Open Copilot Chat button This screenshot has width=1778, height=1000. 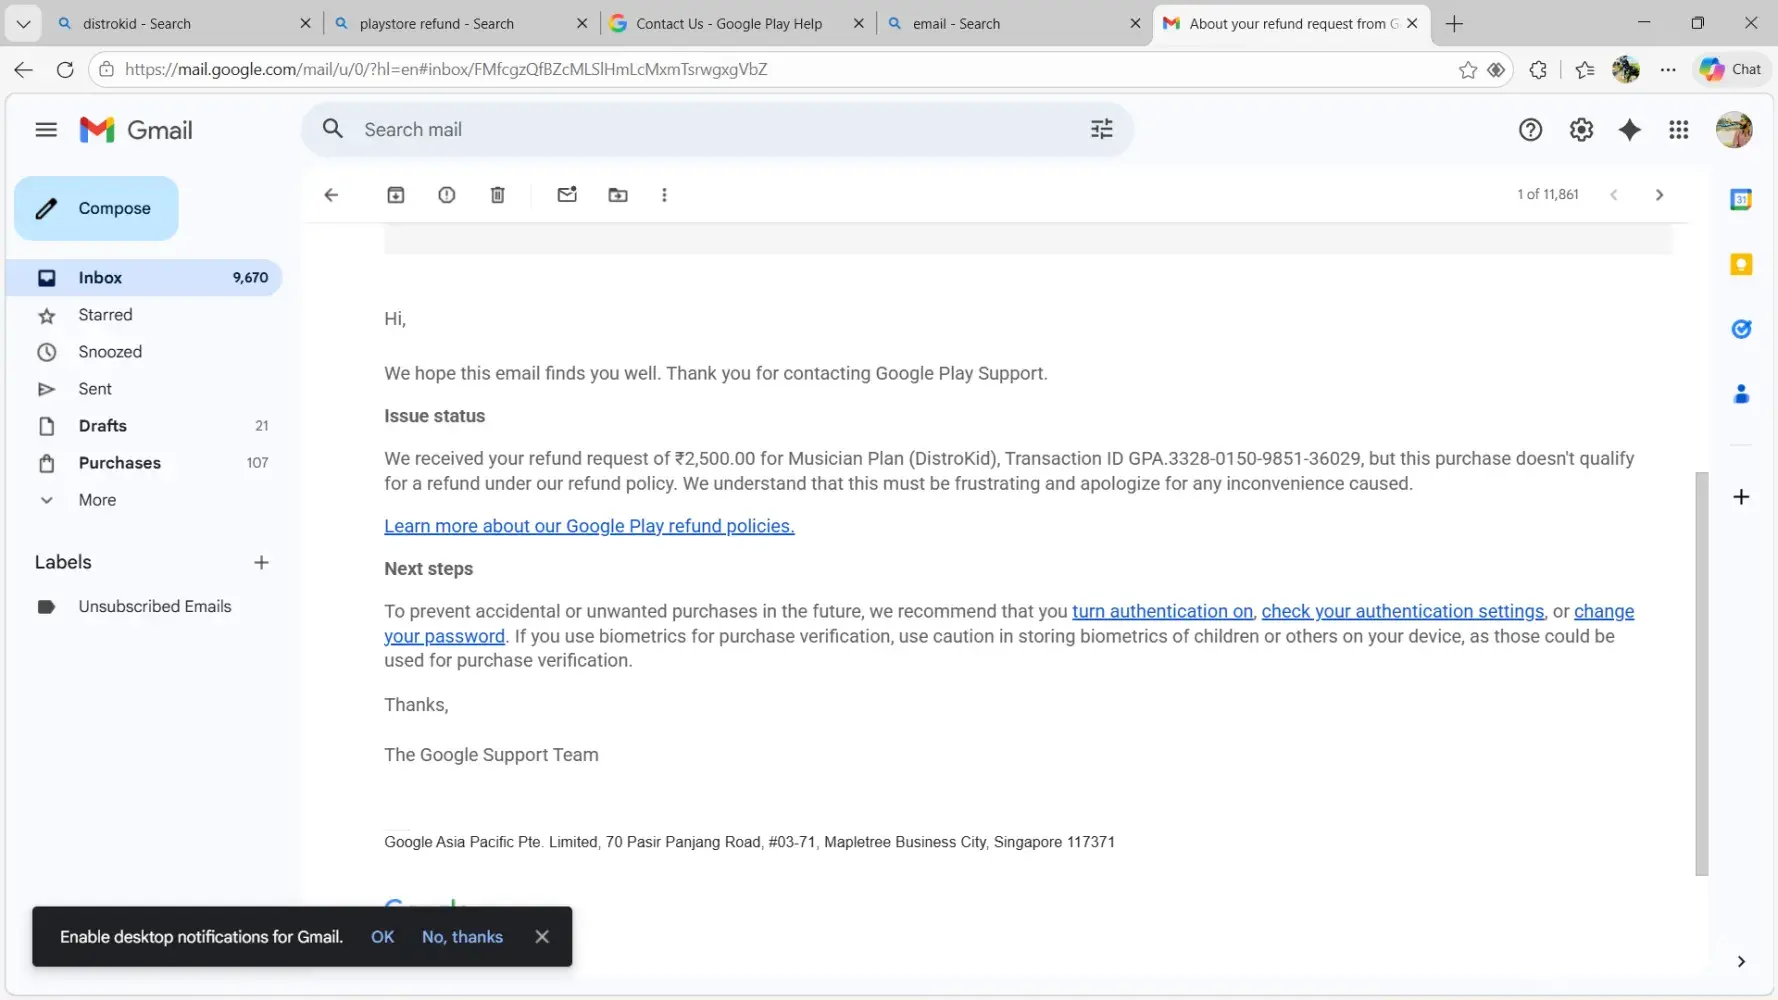click(x=1732, y=69)
